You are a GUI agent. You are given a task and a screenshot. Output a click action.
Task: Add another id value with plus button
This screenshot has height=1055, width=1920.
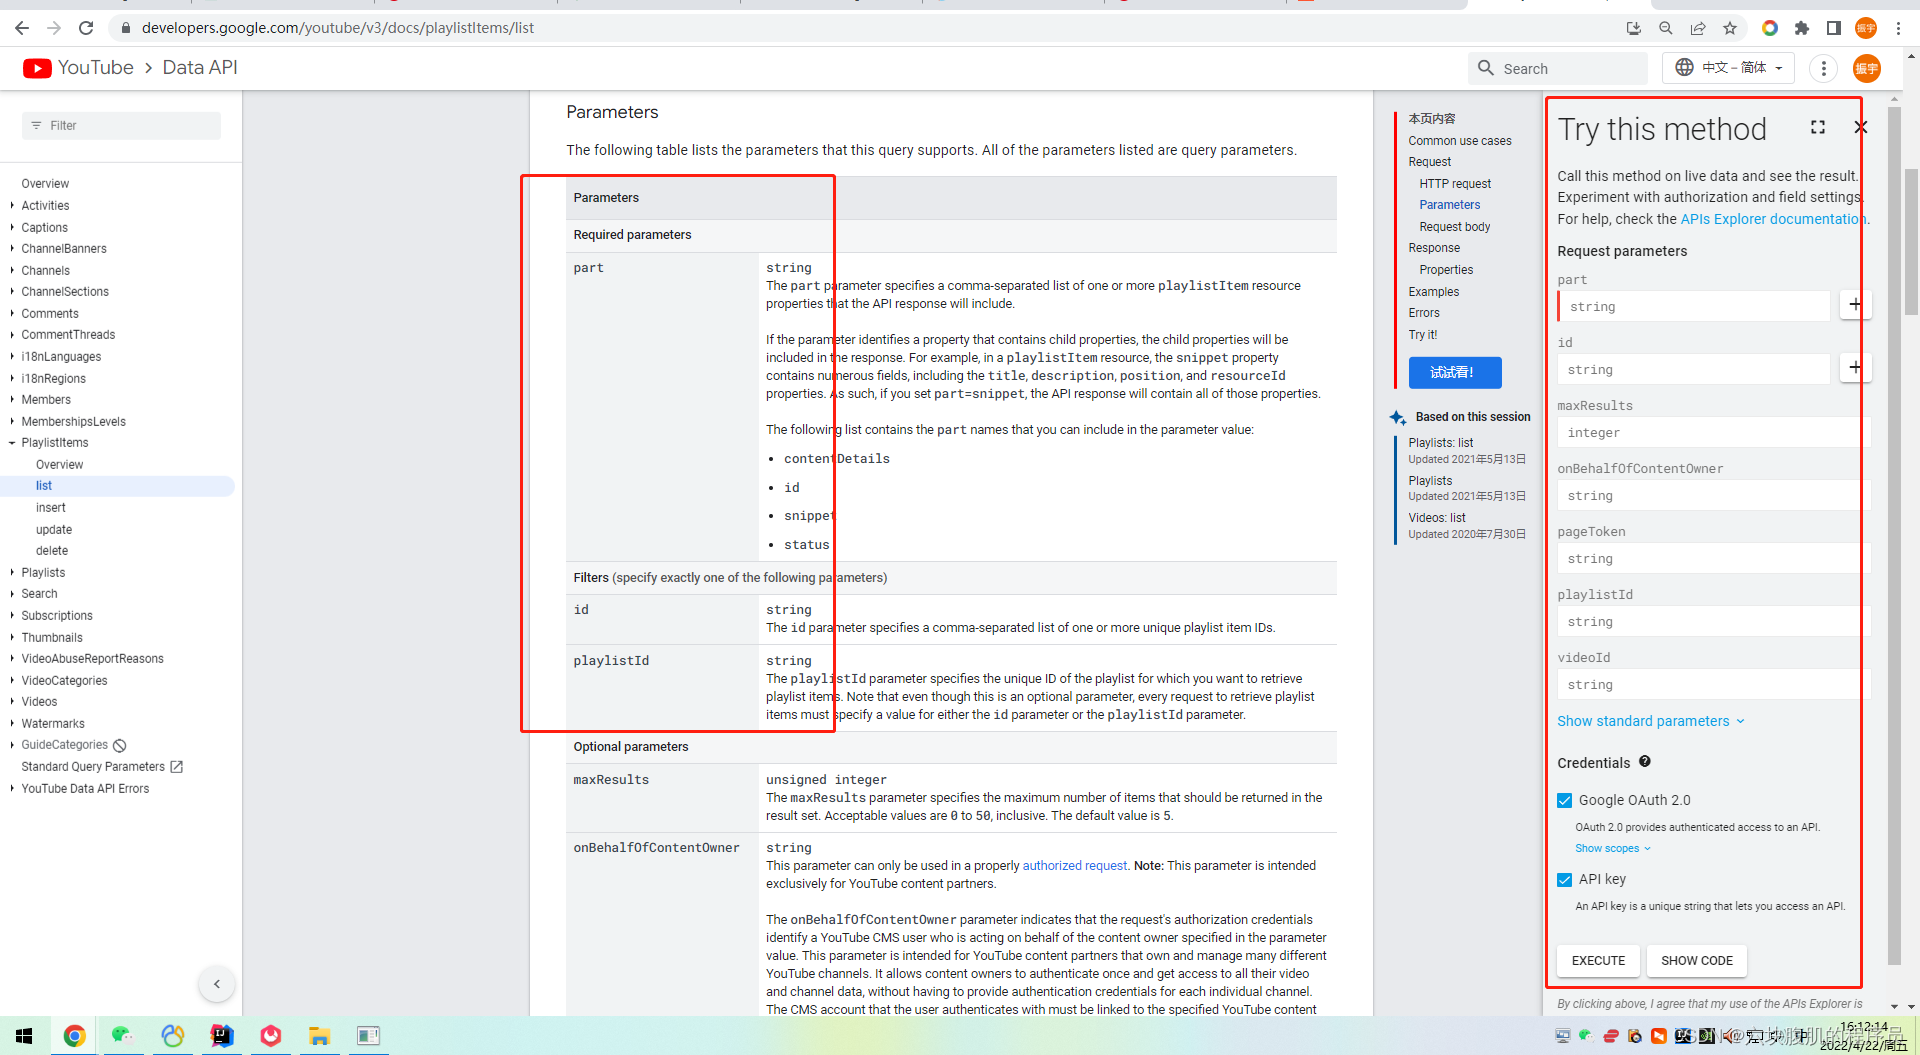click(1855, 368)
